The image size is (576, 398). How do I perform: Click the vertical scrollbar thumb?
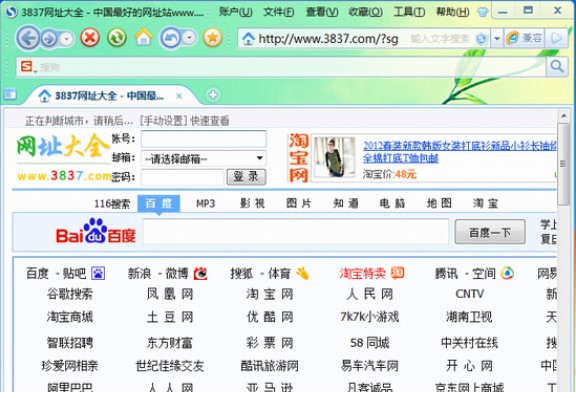pyautogui.click(x=563, y=164)
